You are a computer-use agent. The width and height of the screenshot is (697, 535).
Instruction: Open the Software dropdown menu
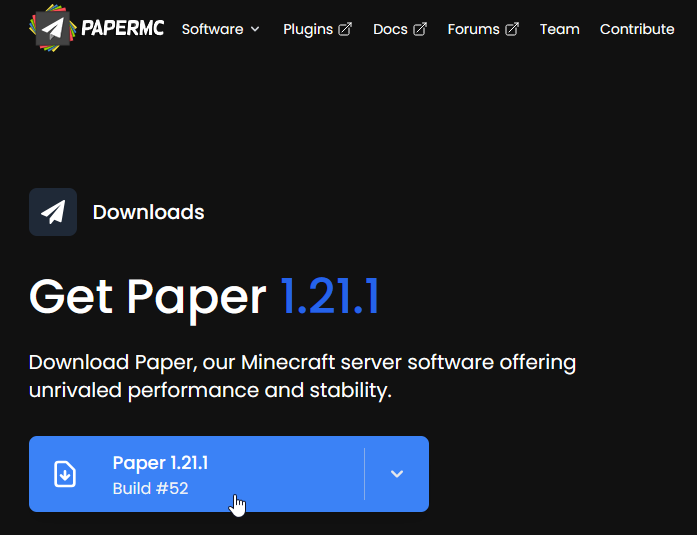pyautogui.click(x=220, y=29)
